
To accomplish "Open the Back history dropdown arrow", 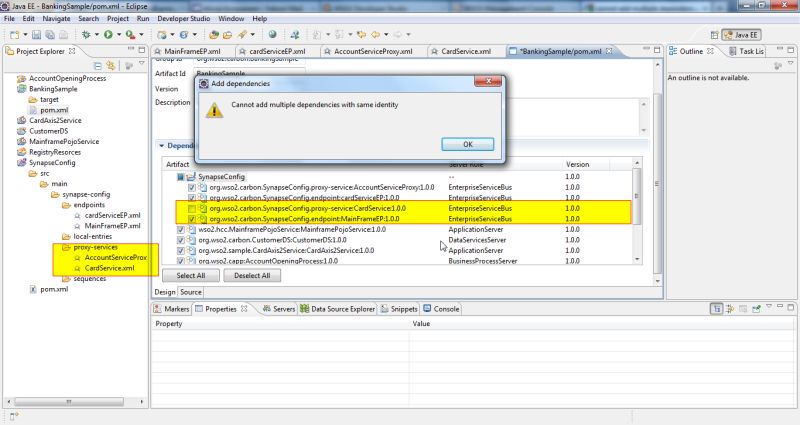I will click(x=386, y=35).
